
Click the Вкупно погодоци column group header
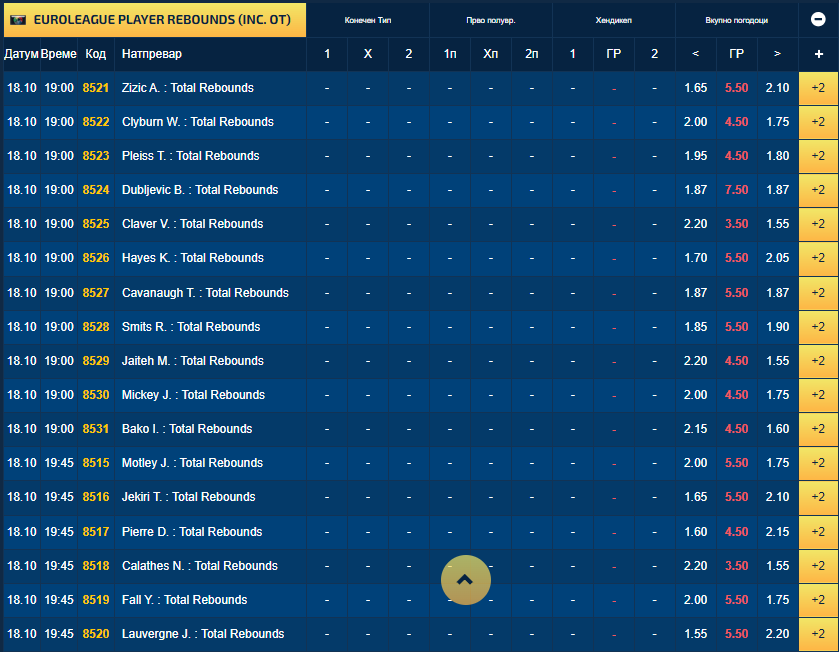pyautogui.click(x=737, y=20)
